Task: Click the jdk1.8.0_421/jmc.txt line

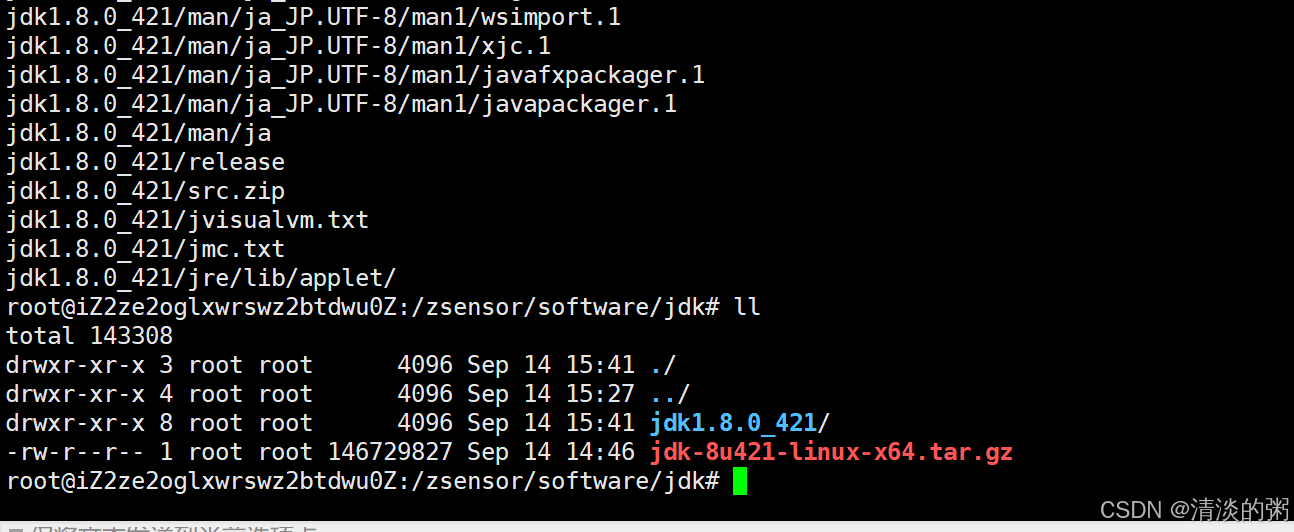Action: click(x=146, y=249)
